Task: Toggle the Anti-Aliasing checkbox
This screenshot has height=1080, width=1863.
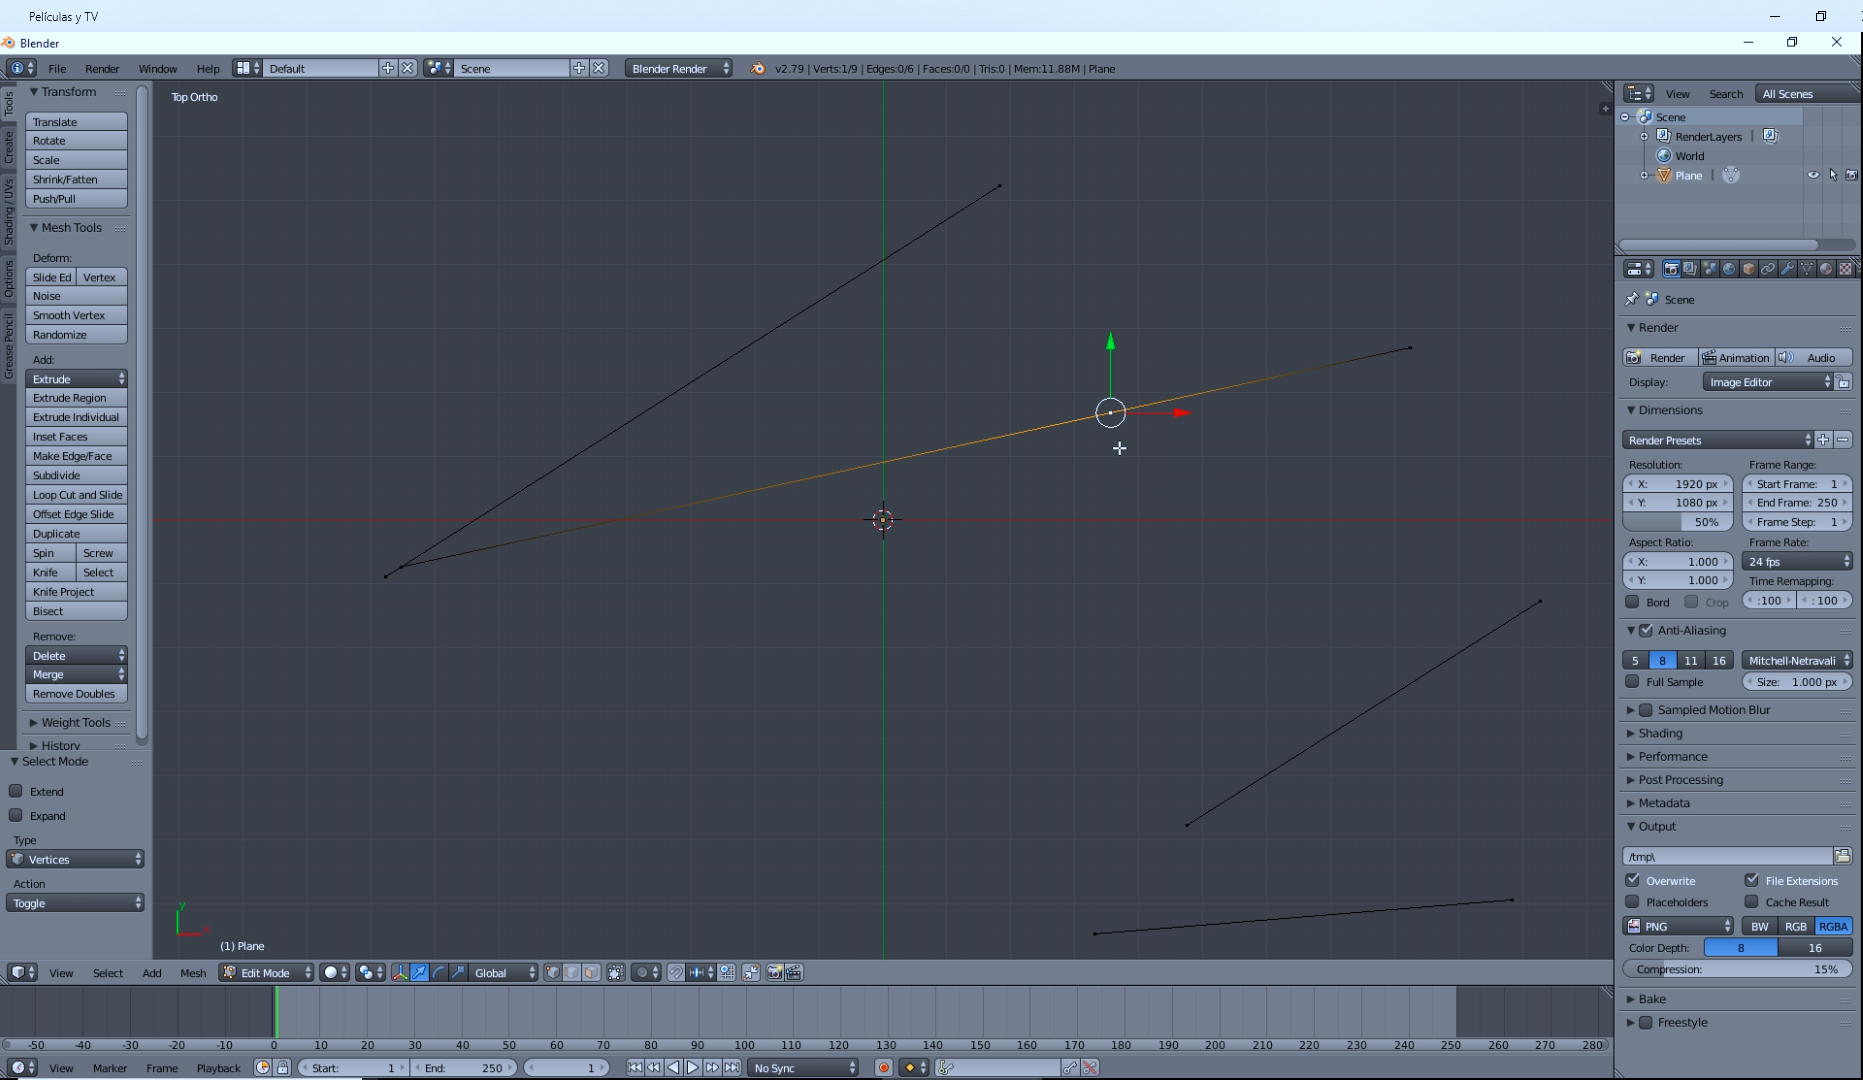Action: (x=1646, y=630)
